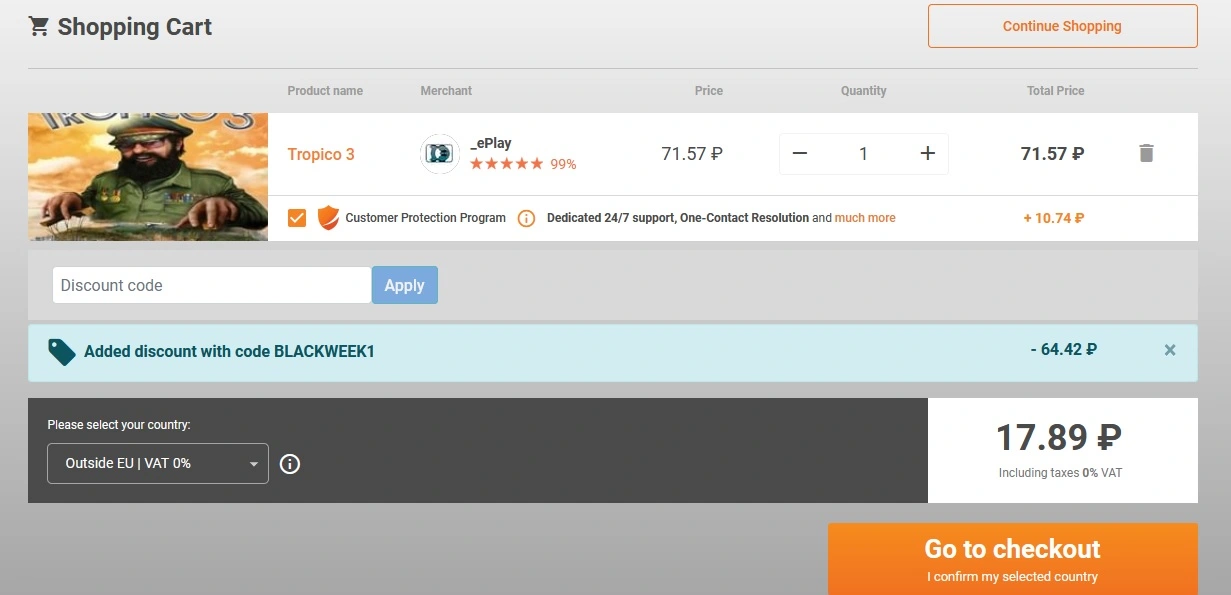Click the '- 64.42 ₽' discount amount
Image resolution: width=1231 pixels, height=595 pixels.
(1064, 350)
